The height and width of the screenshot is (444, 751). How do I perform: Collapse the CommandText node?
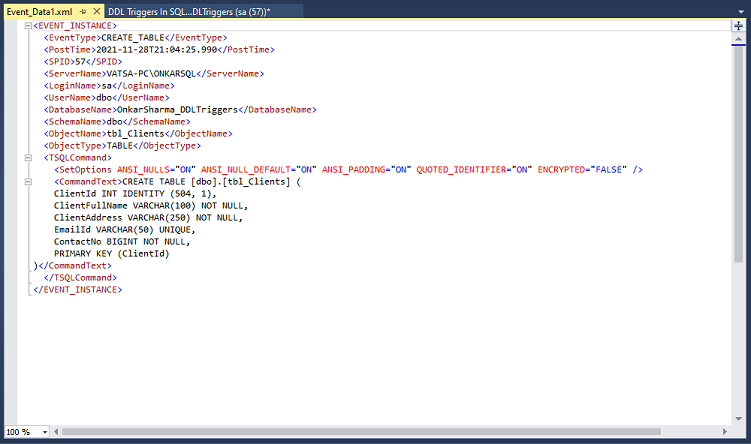click(x=28, y=182)
